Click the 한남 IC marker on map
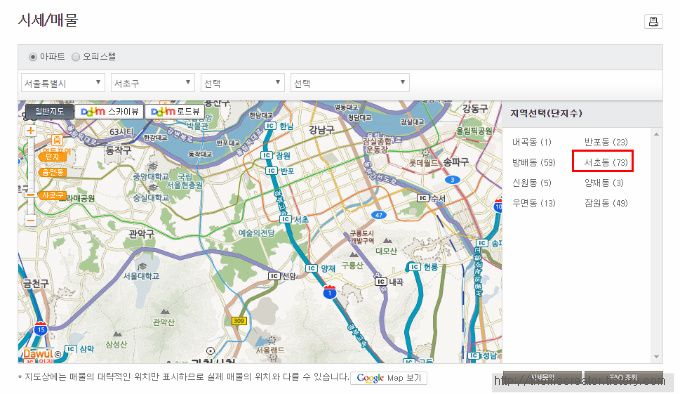 pos(279,126)
